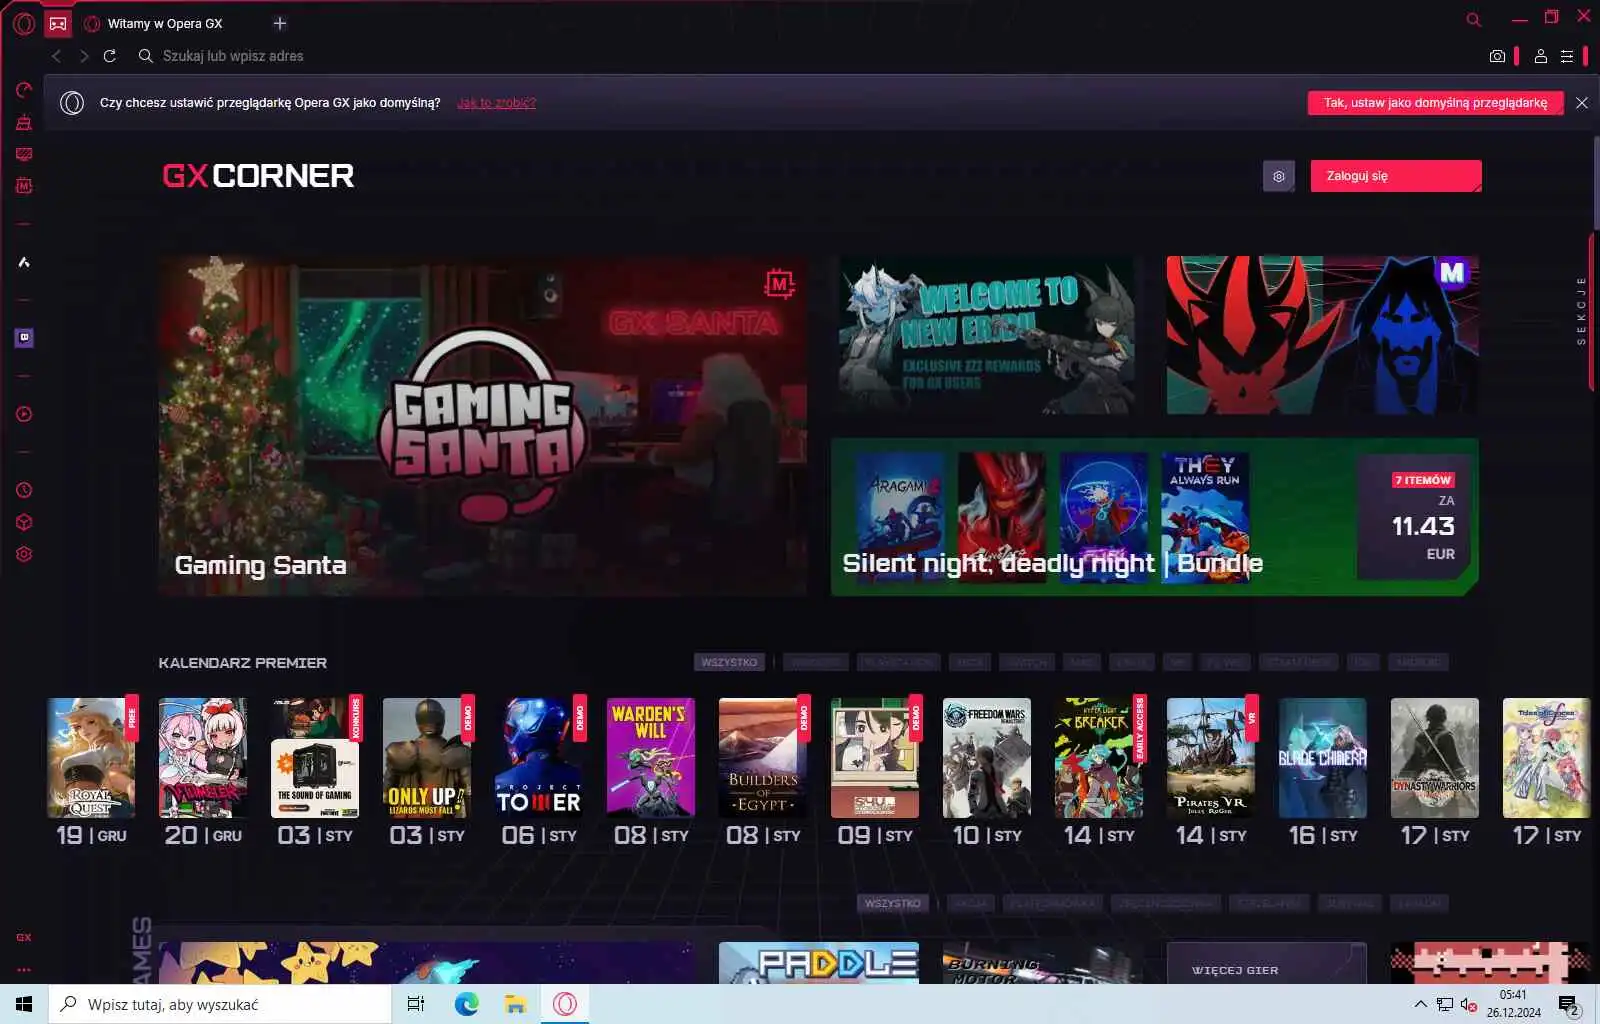Go back with the back arrow
Screen dimensions: 1600x1024
pyautogui.click(x=57, y=56)
